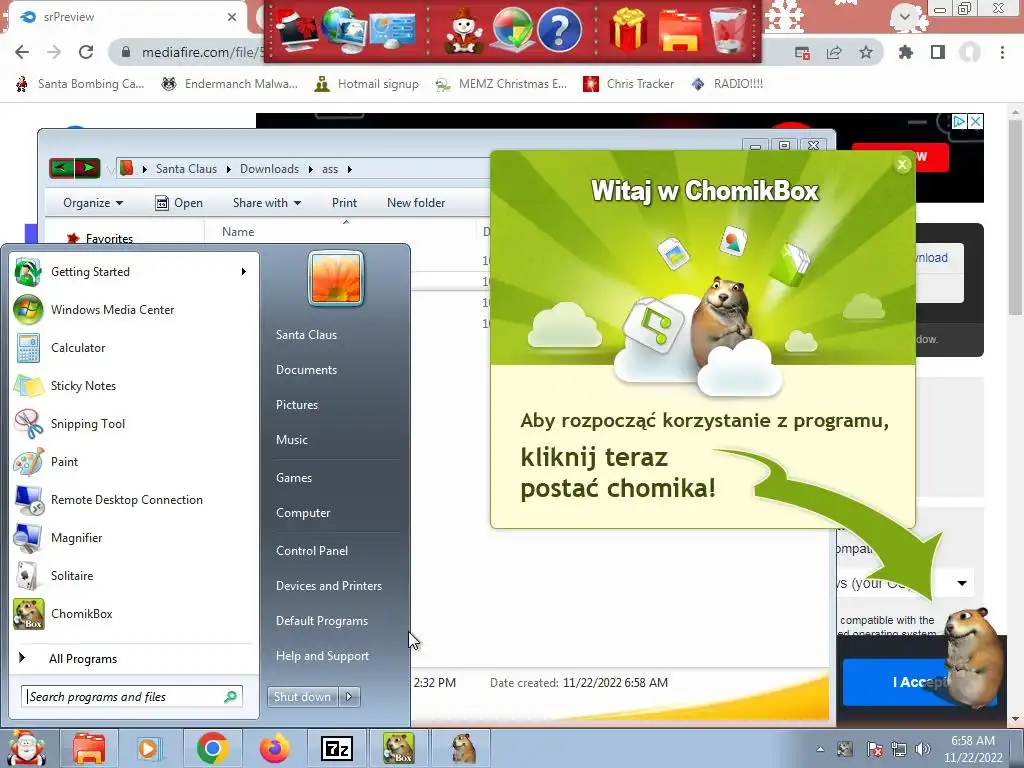
Task: Open the red folder taskbar icon
Action: pyautogui.click(x=89, y=748)
